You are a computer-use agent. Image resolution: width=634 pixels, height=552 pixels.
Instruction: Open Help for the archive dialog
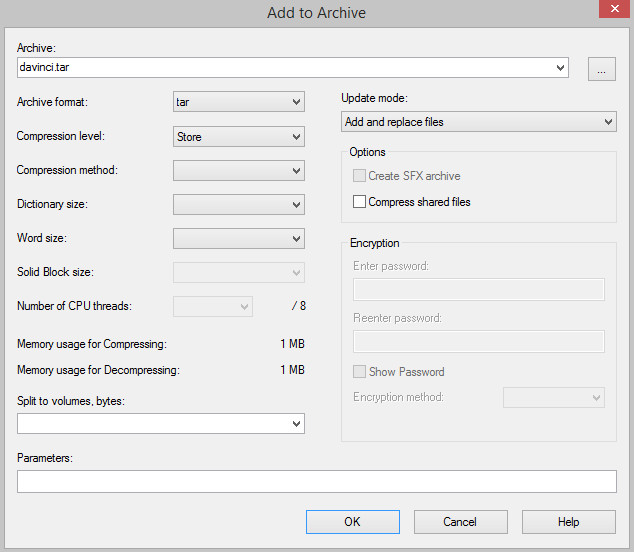tap(568, 521)
